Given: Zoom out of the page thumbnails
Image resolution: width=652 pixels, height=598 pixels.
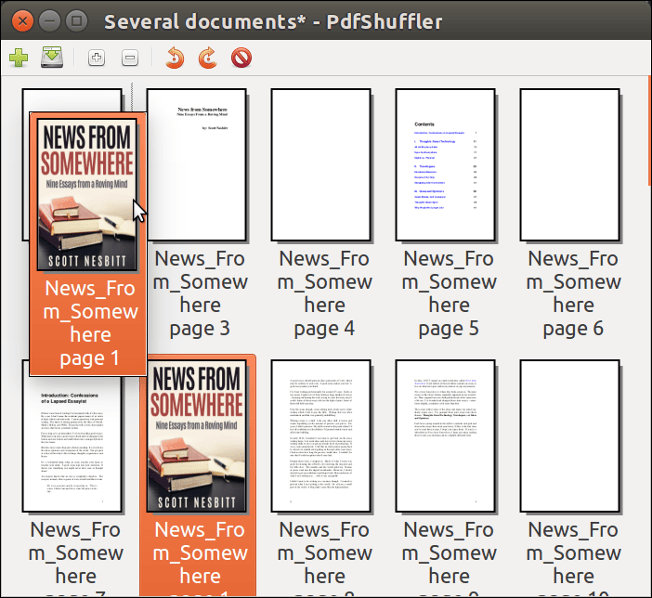Looking at the screenshot, I should click(130, 59).
